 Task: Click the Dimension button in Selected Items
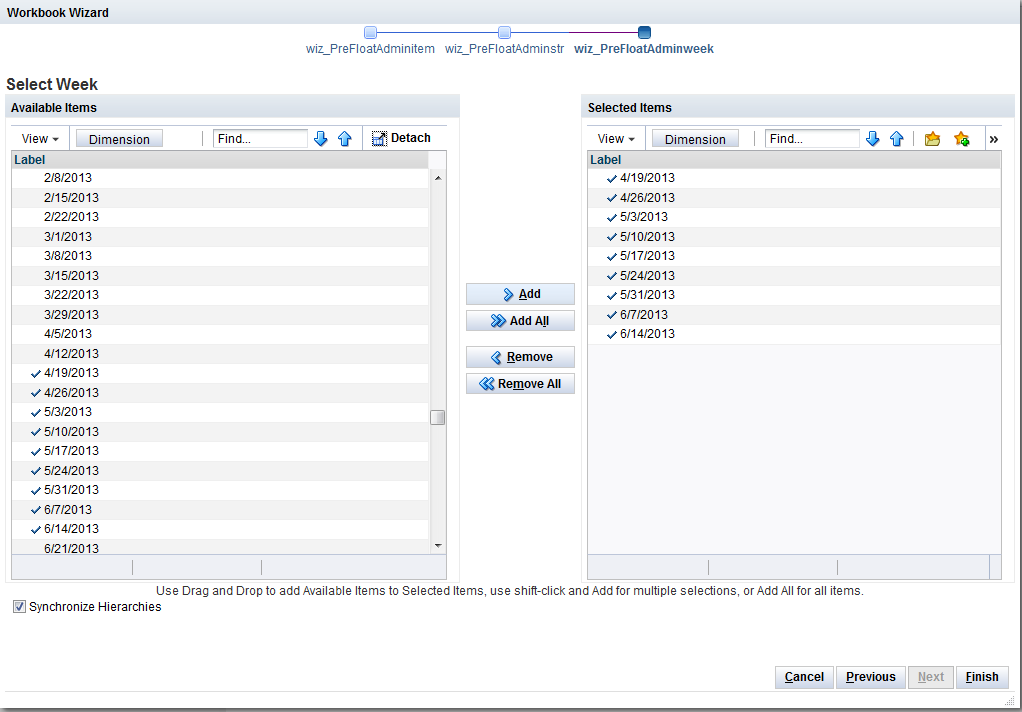click(x=695, y=139)
